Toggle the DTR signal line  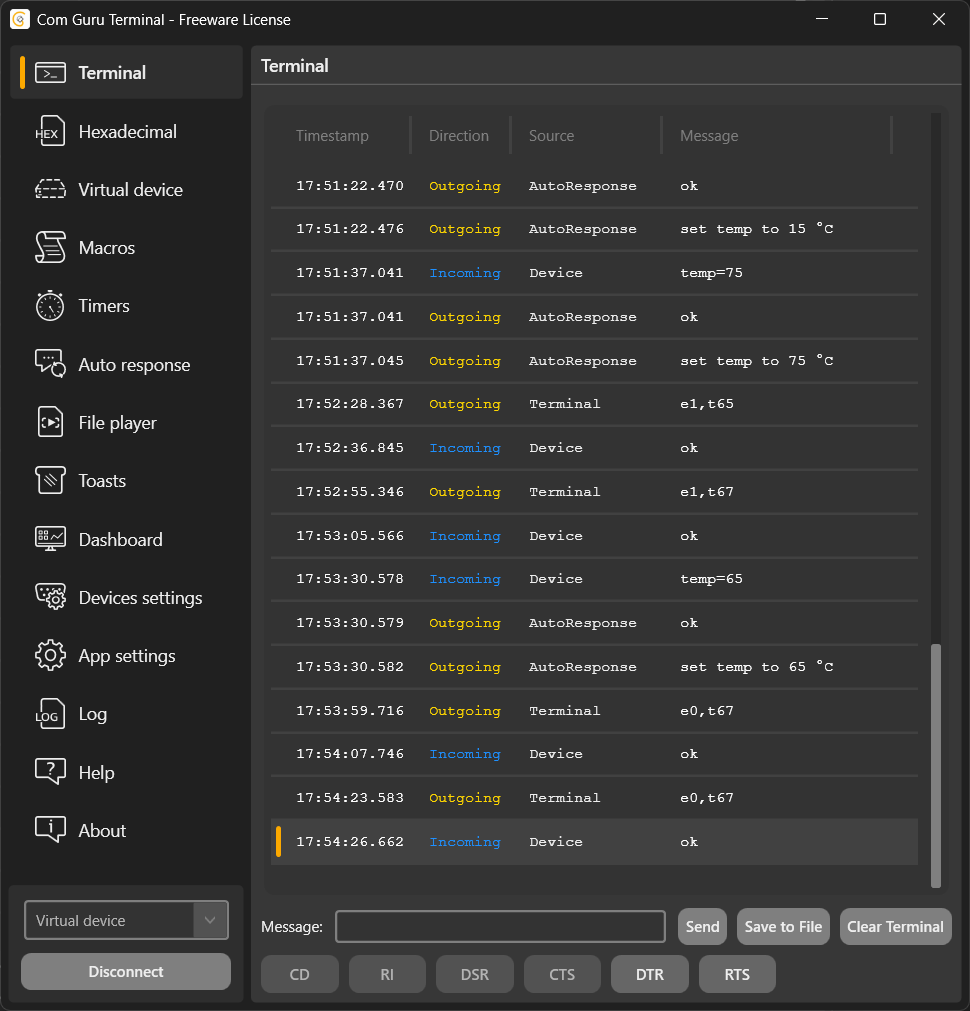point(649,975)
